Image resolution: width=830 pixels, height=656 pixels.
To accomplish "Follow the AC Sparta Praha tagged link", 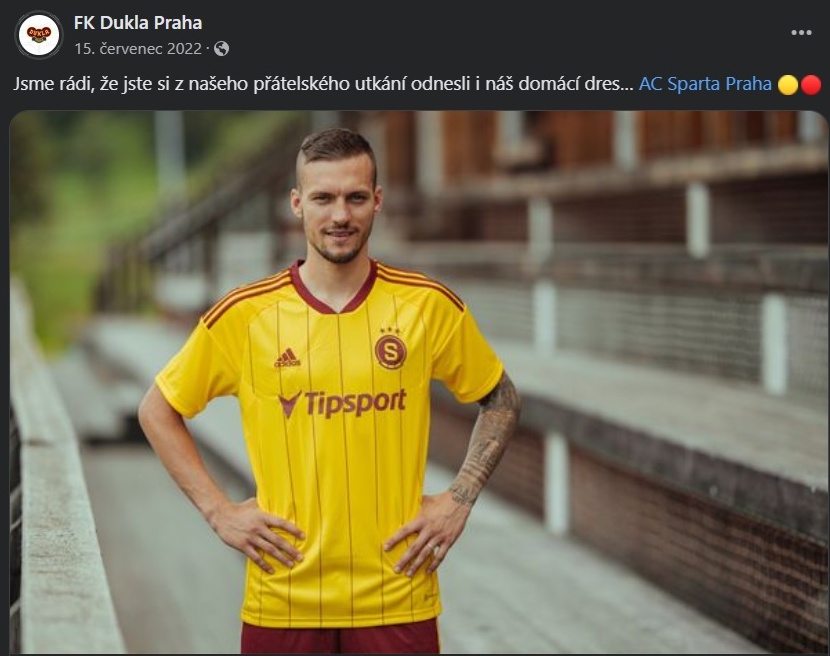I will coord(705,84).
